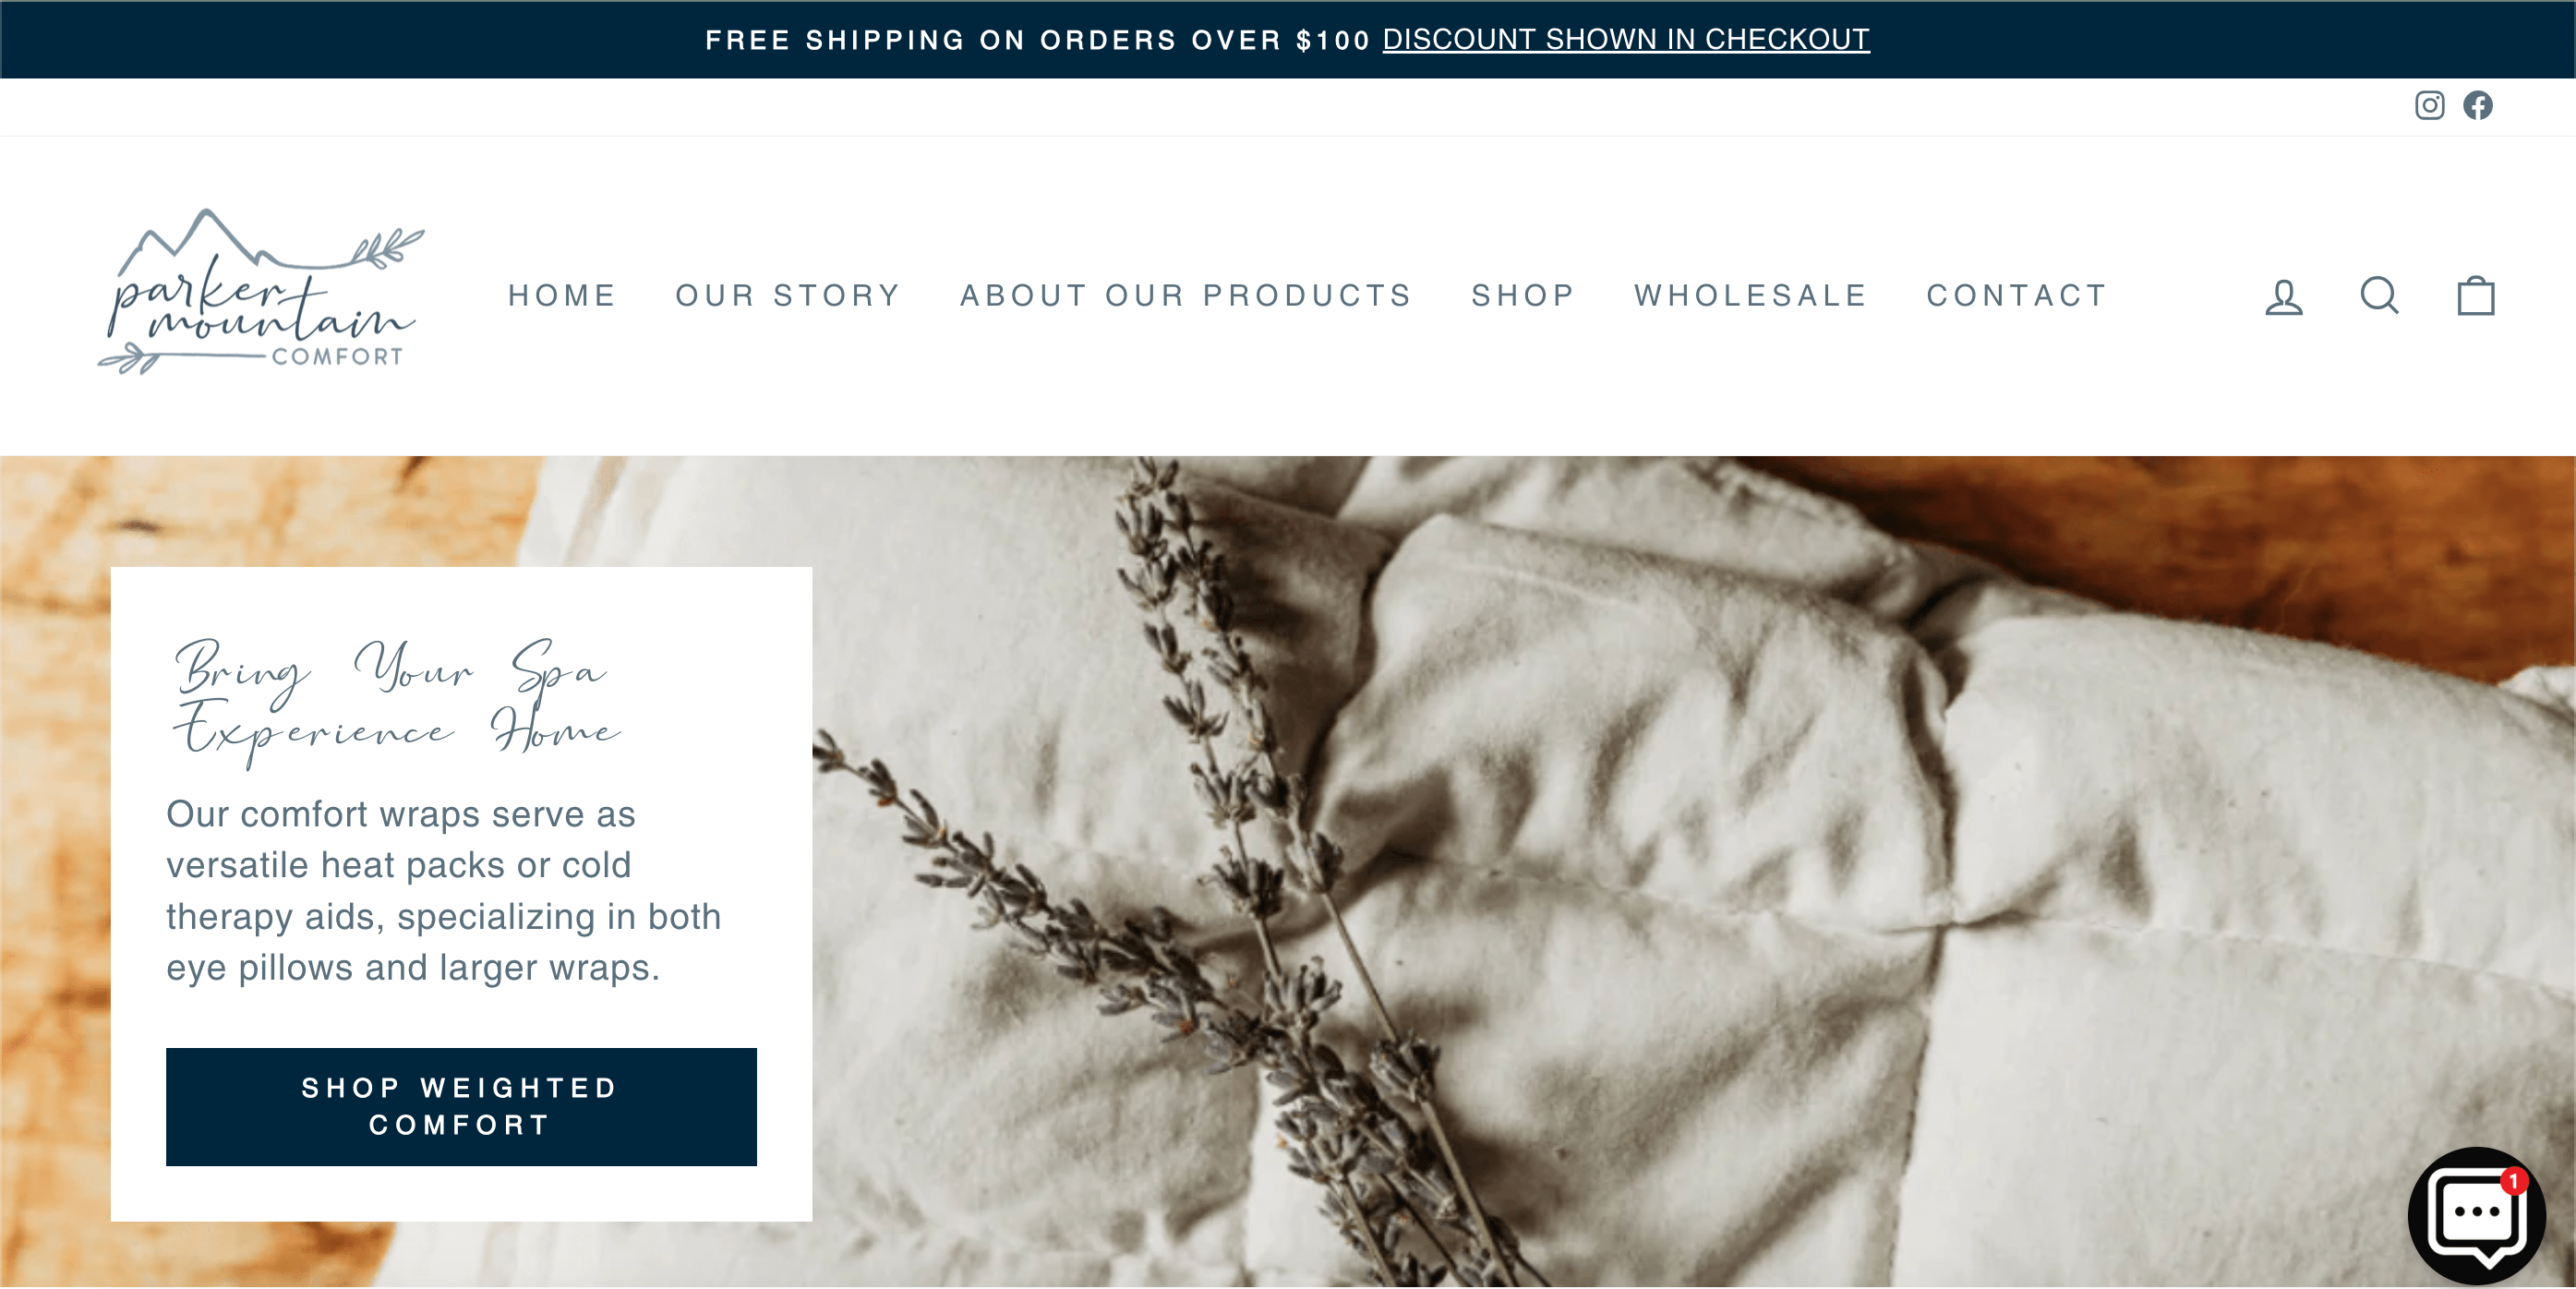Open the Contact page
Image resolution: width=2576 pixels, height=1289 pixels.
[2017, 296]
